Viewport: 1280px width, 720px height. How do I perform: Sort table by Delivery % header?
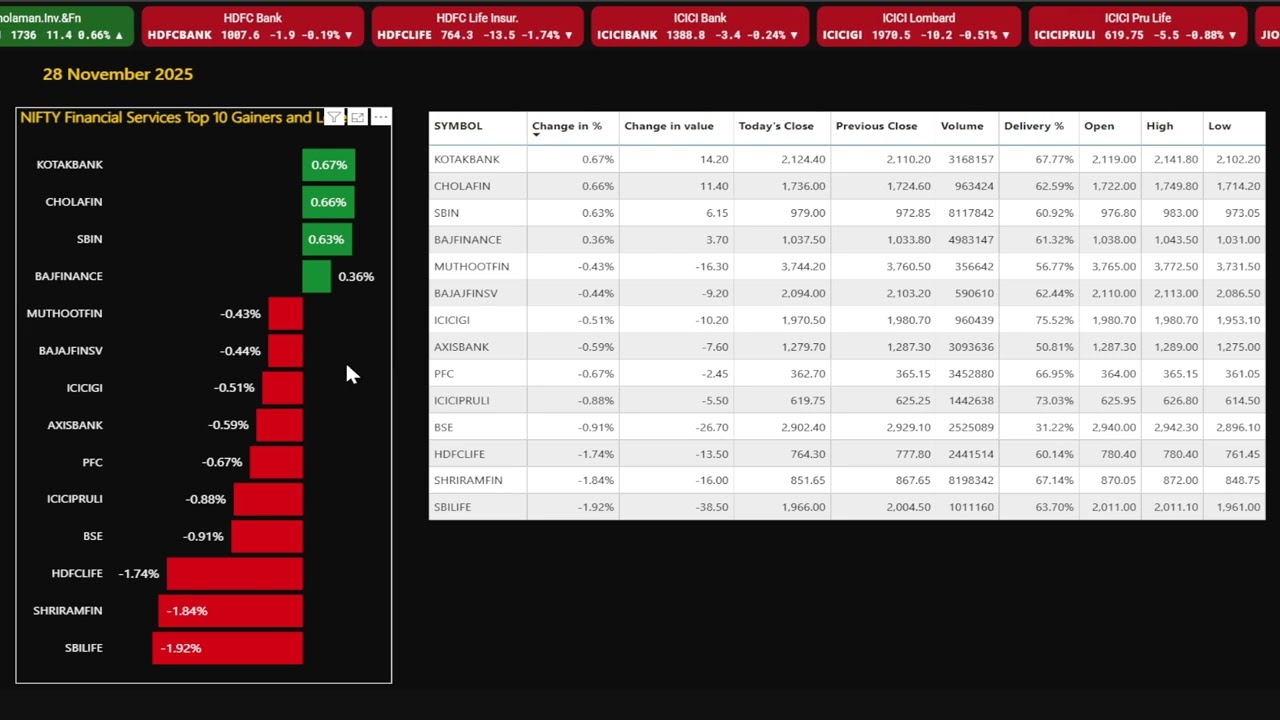tap(1034, 126)
